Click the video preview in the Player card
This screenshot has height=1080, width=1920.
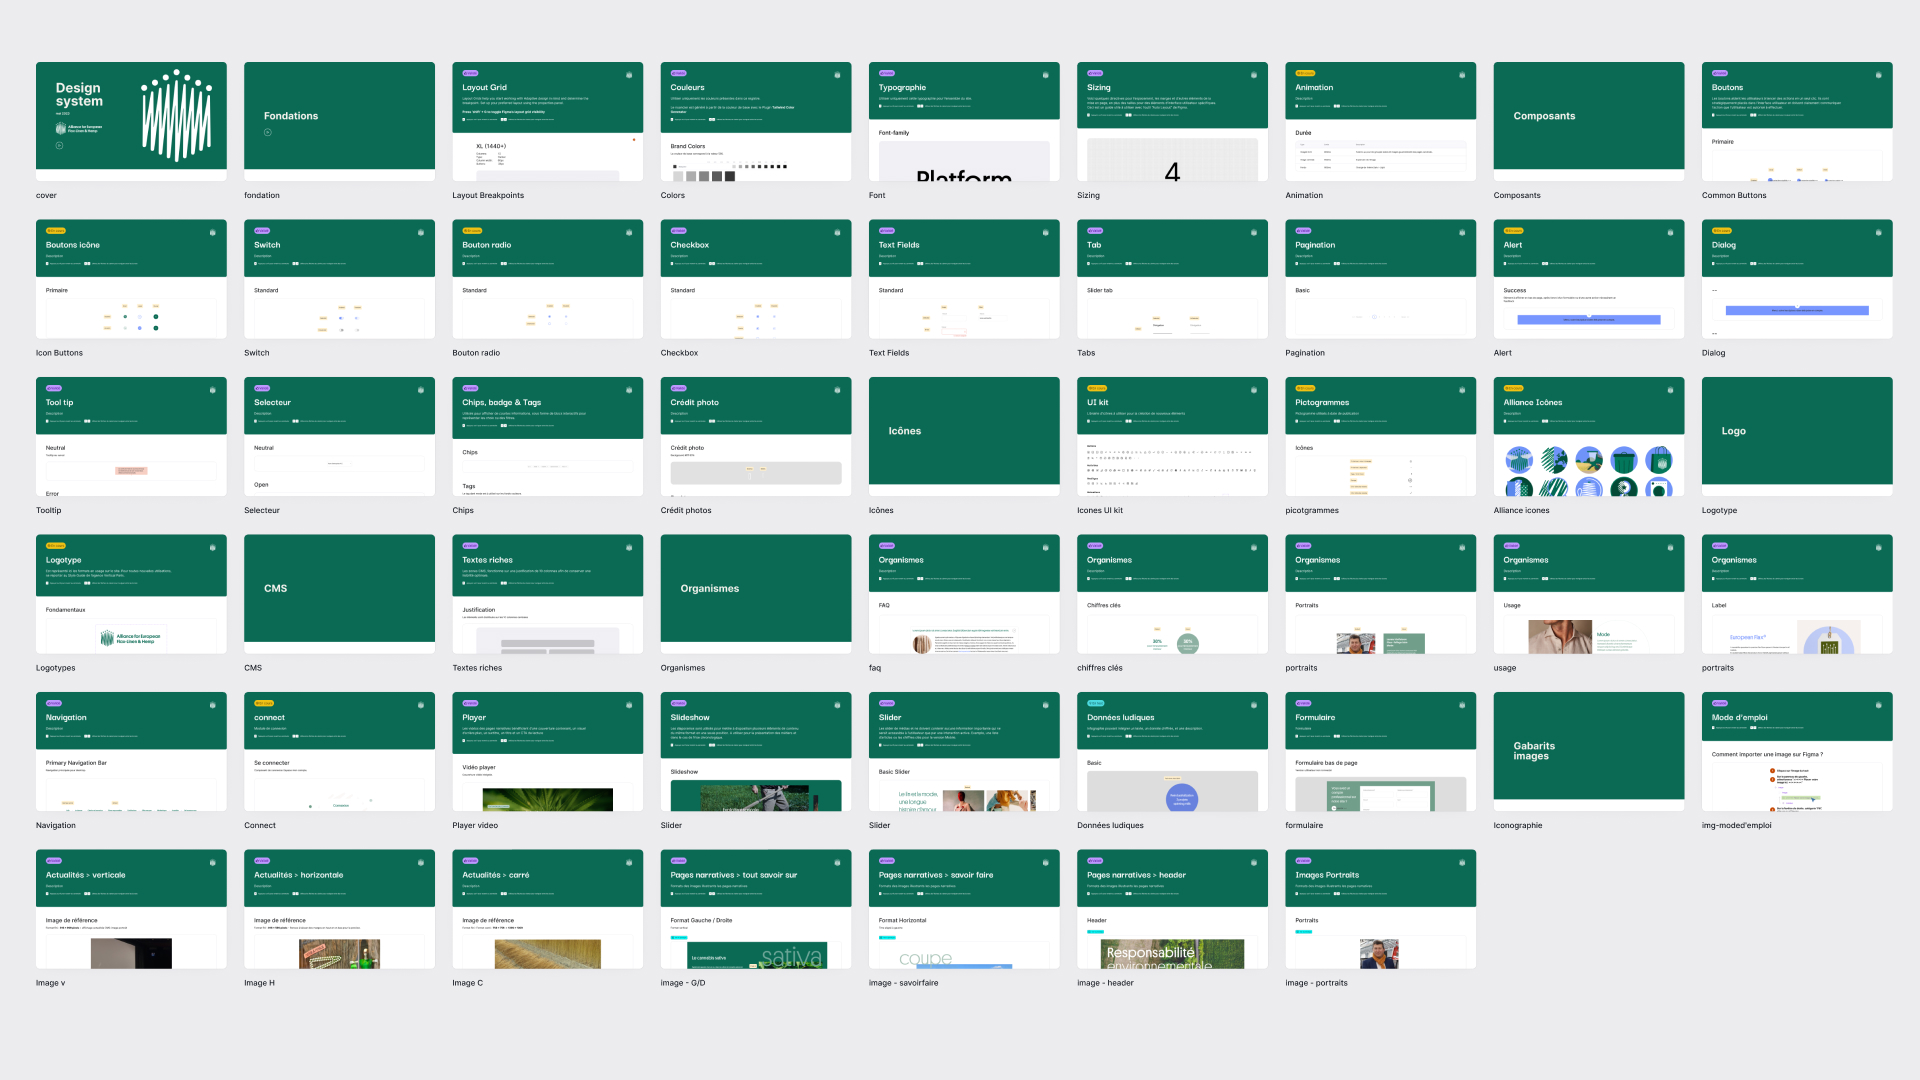548,799
